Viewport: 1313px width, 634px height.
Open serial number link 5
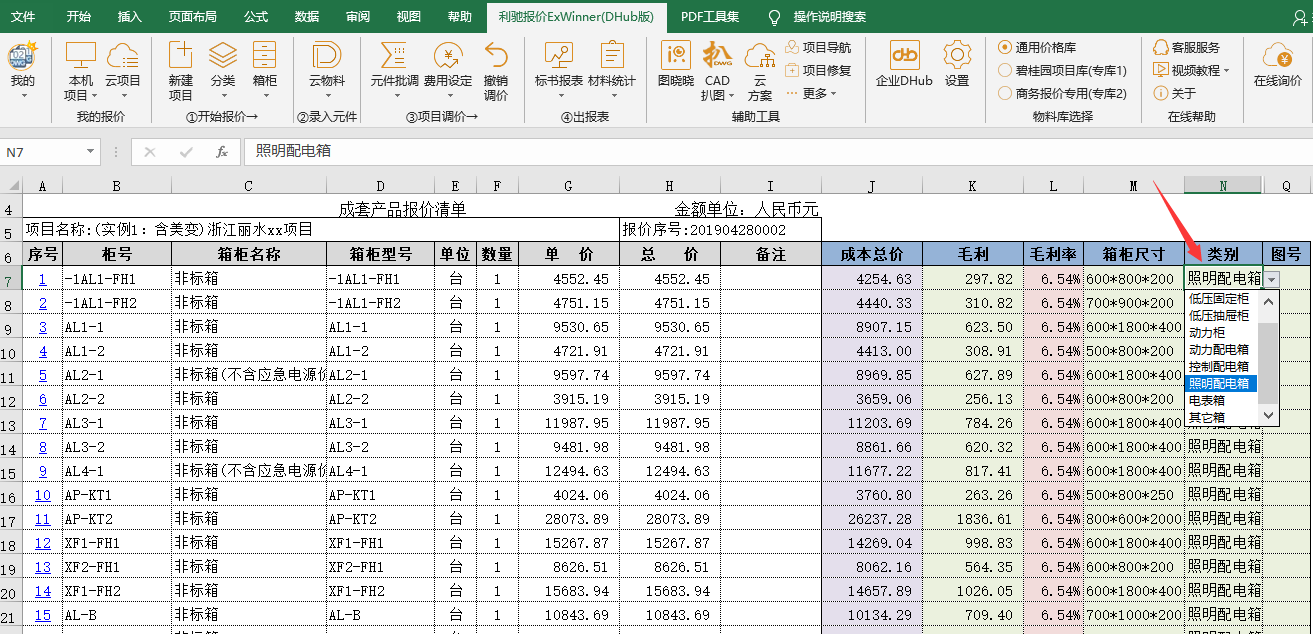tap(43, 375)
